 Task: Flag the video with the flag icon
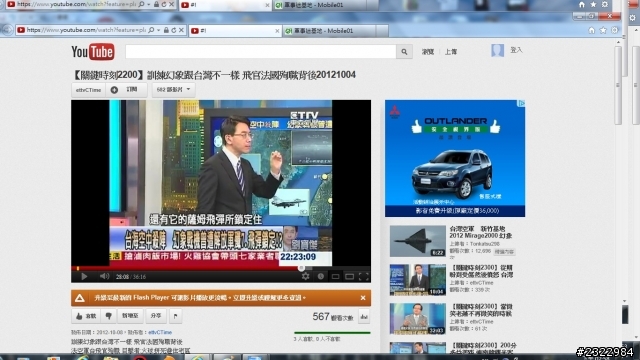(176, 316)
